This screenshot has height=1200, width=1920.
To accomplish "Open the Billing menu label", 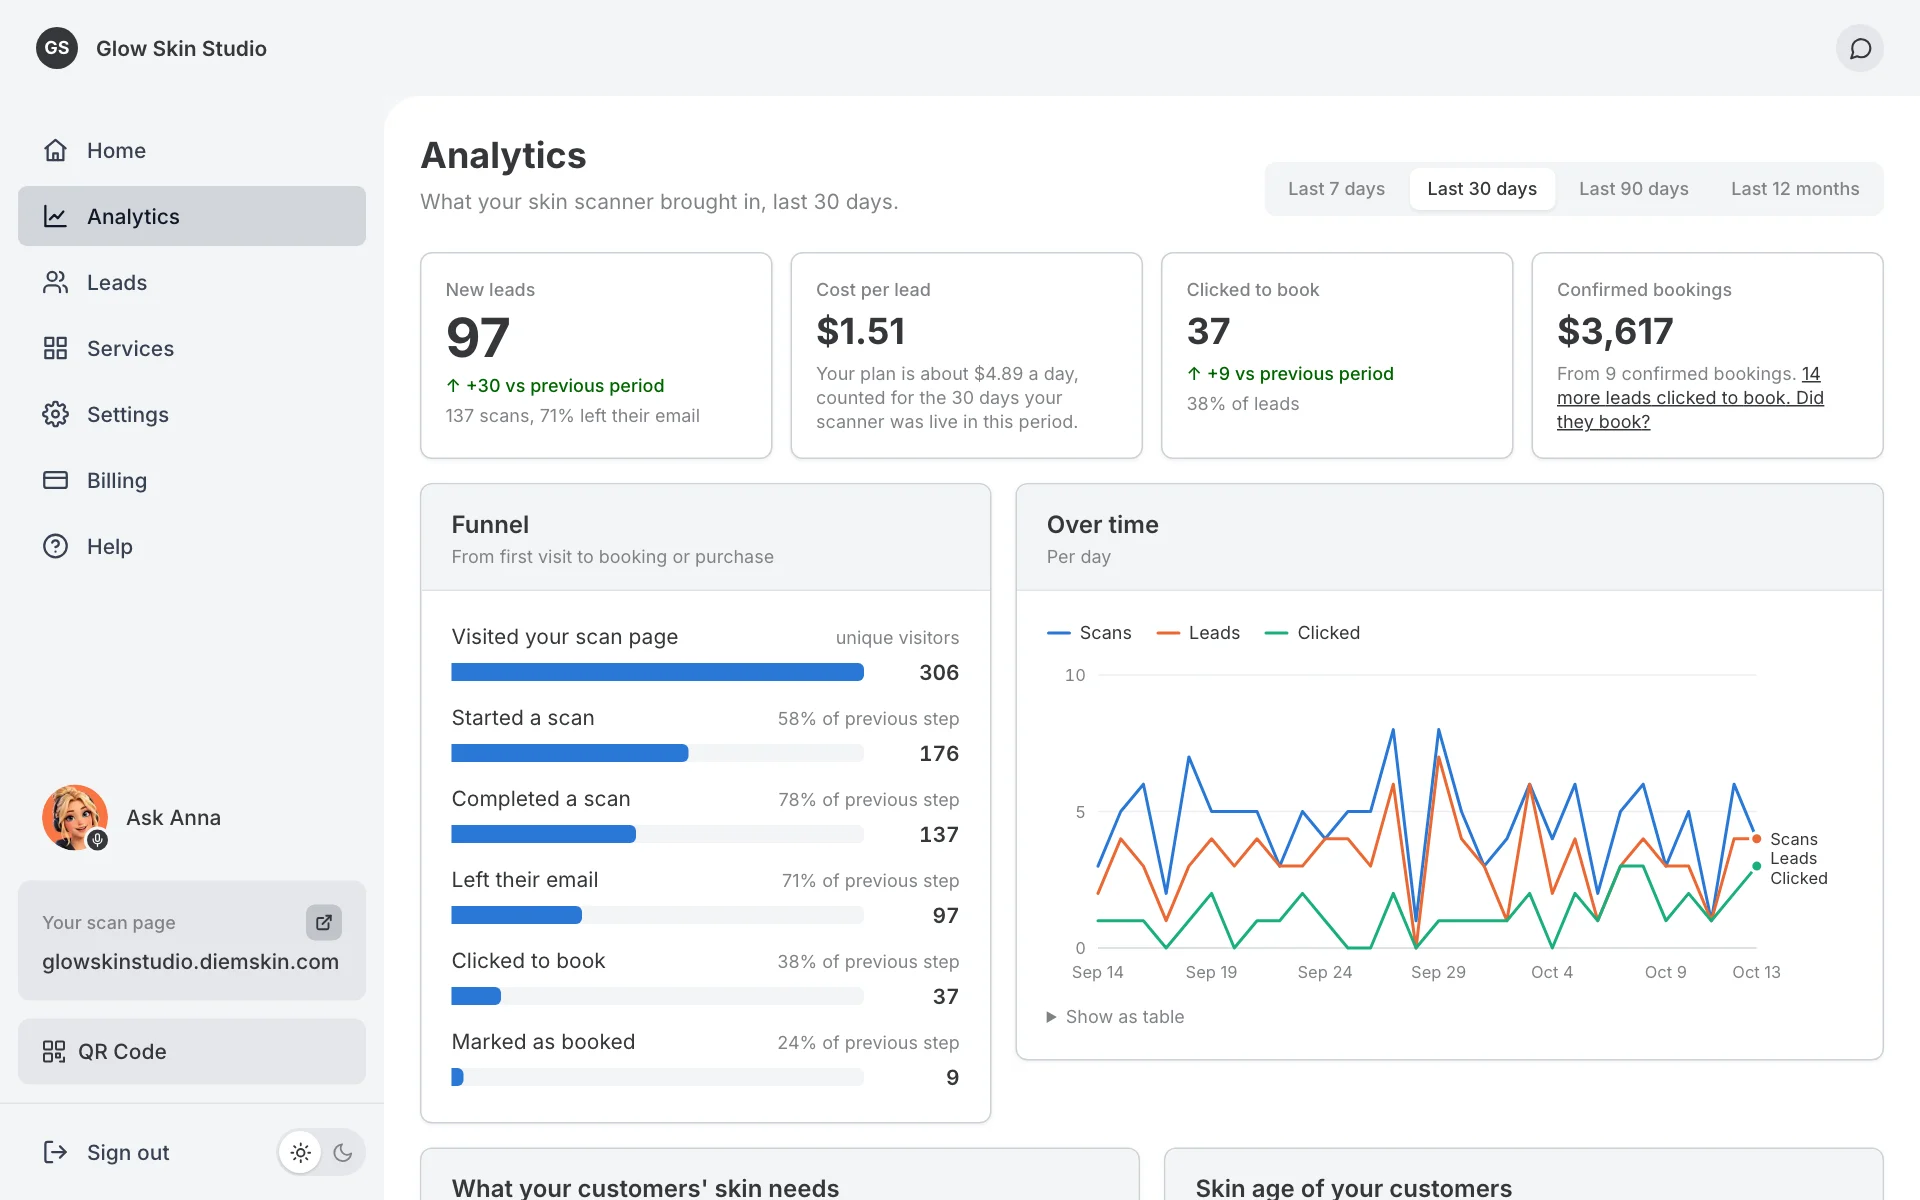I will [x=117, y=480].
